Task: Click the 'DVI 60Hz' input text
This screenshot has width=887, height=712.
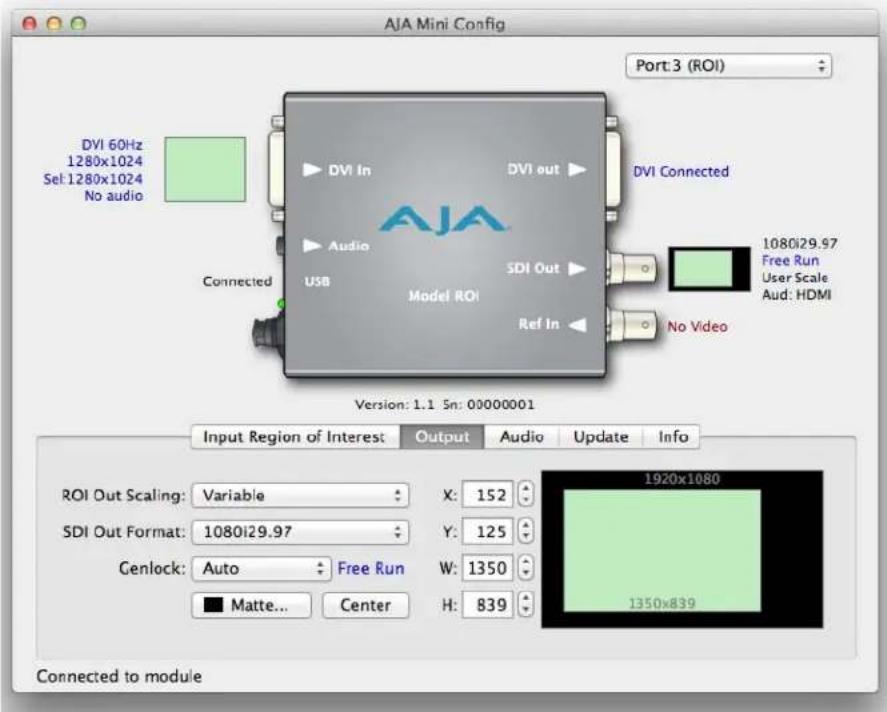Action: [112, 145]
